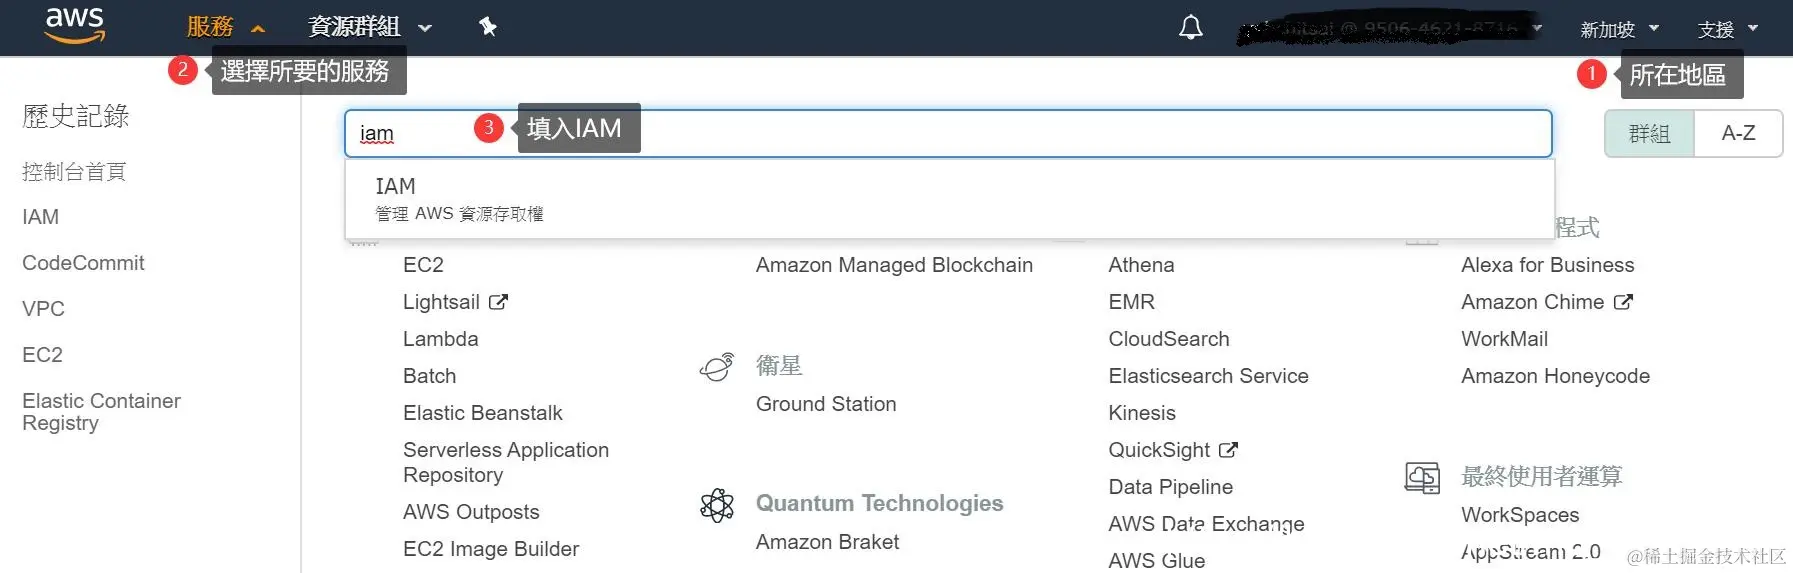Click the Lightsail external link icon
The width and height of the screenshot is (1793, 573).
tap(498, 302)
